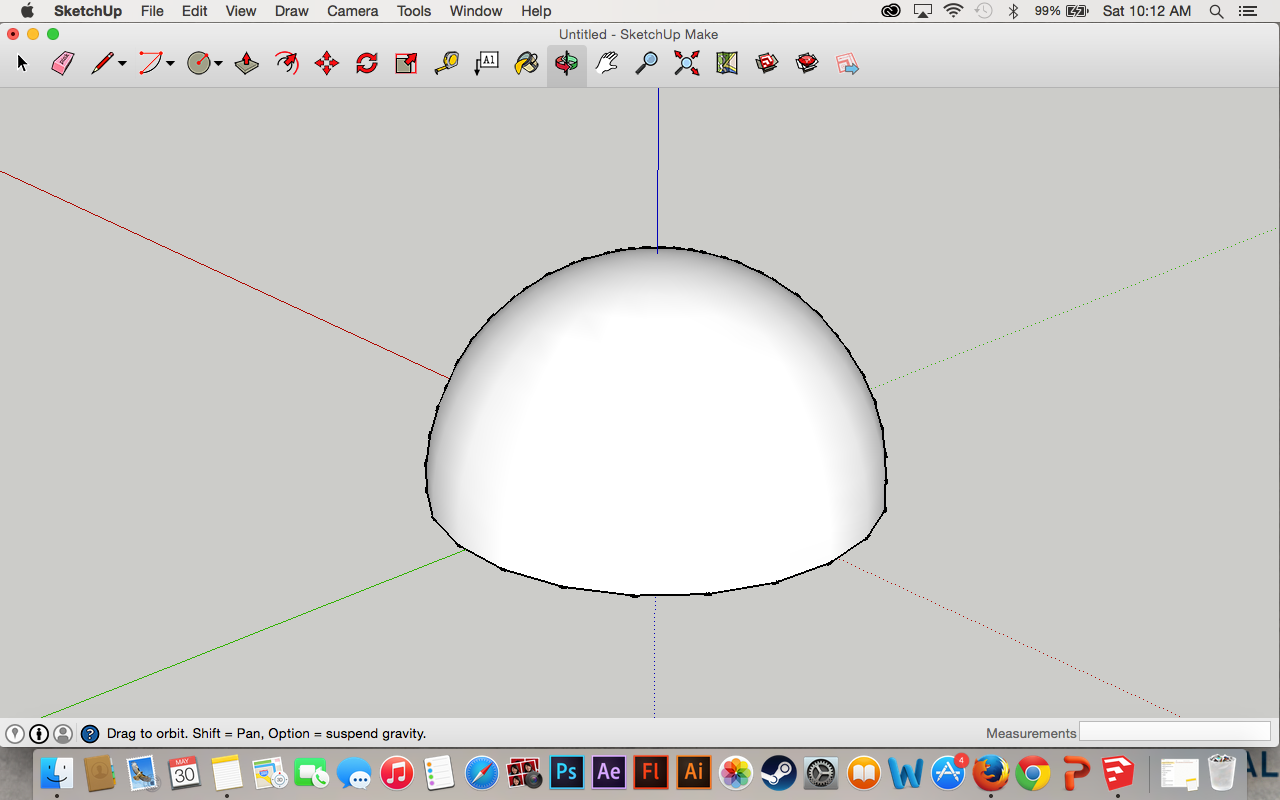Deactivate the highlighted Orbit tool
The height and width of the screenshot is (800, 1280).
566,62
